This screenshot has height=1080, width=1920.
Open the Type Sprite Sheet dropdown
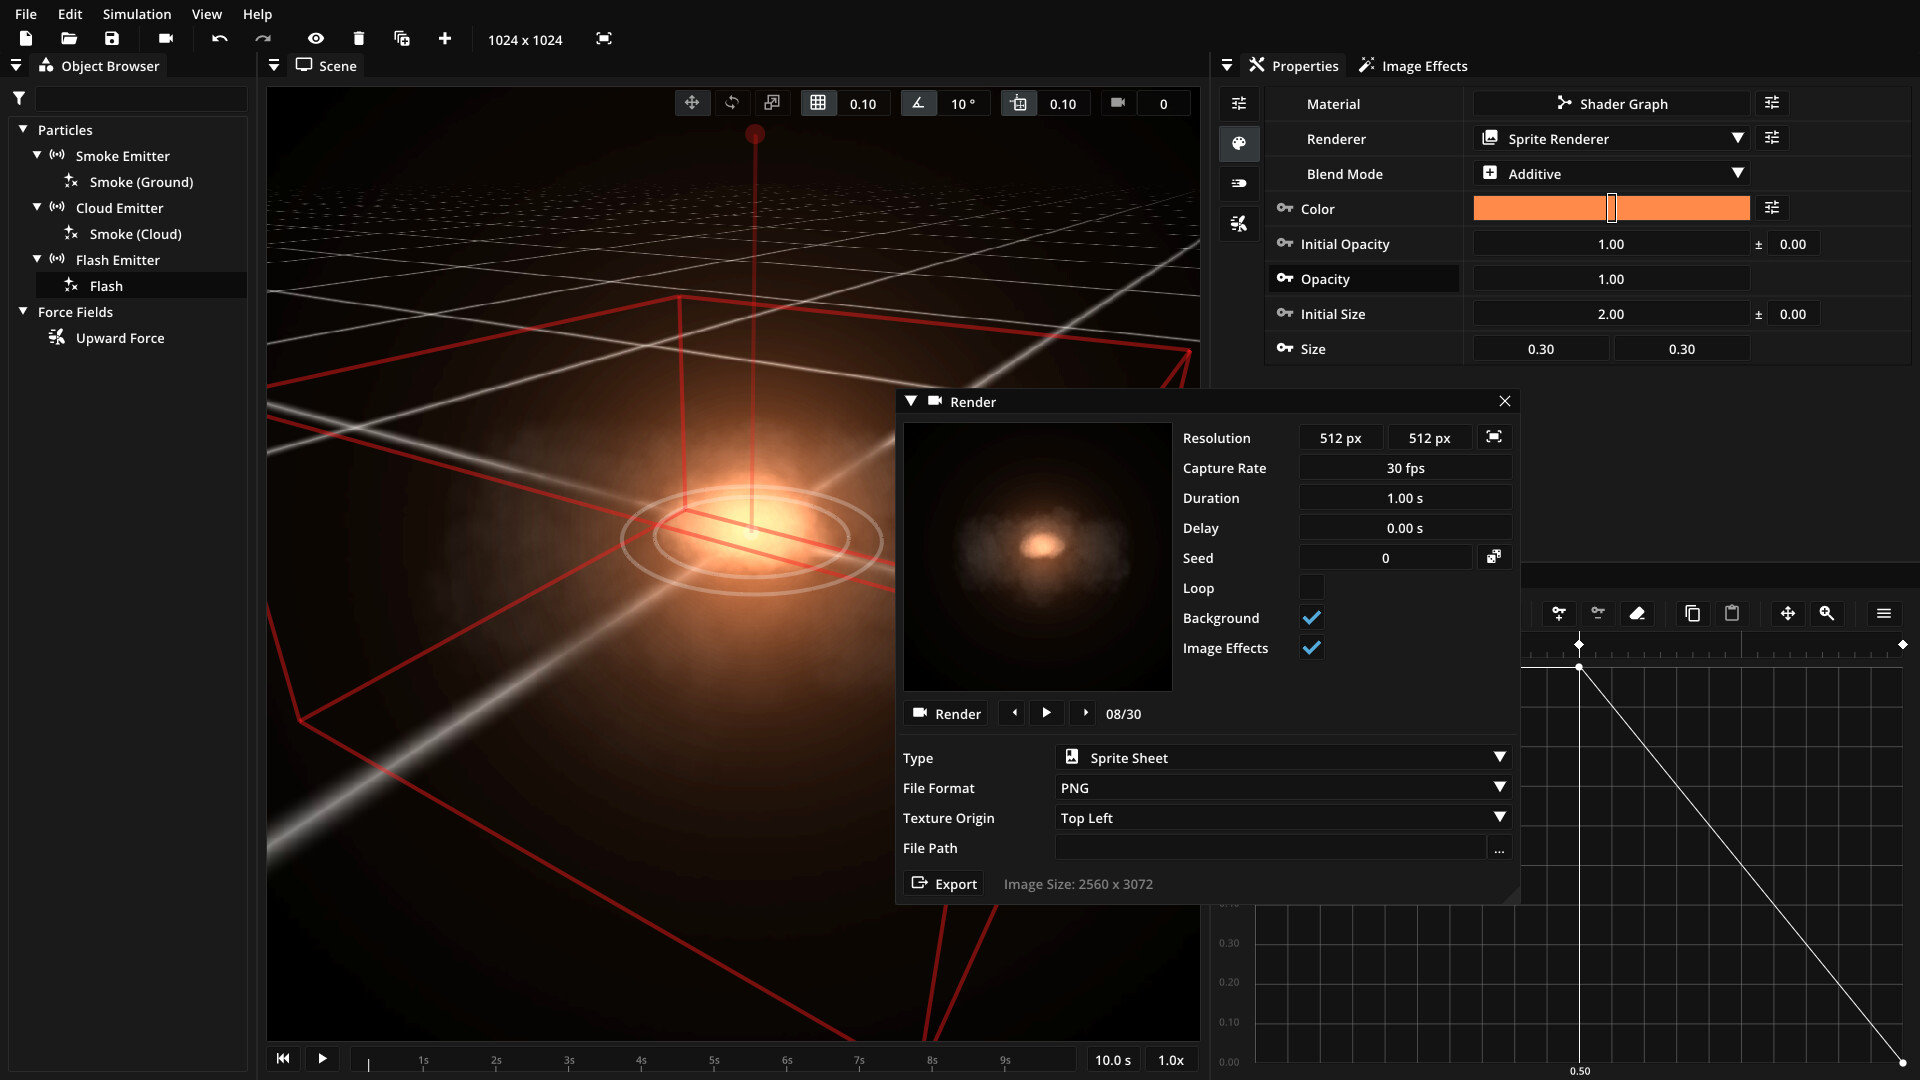[1283, 757]
